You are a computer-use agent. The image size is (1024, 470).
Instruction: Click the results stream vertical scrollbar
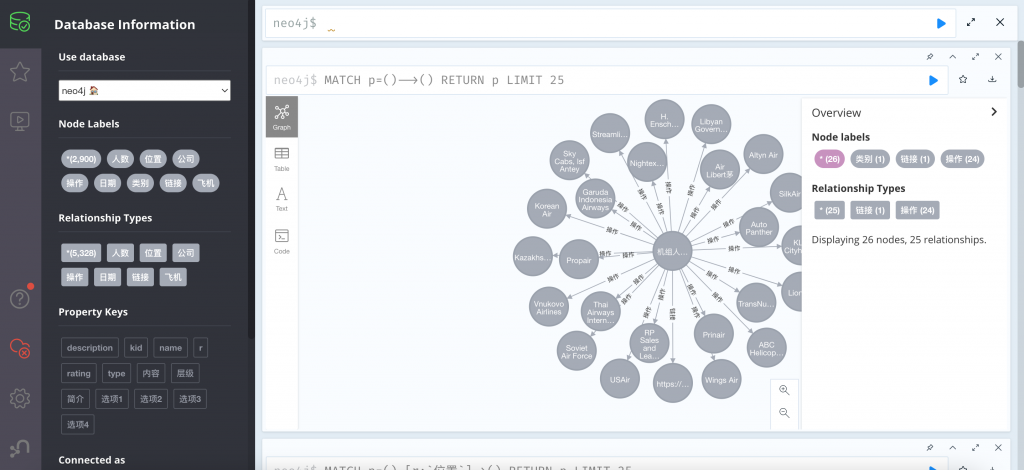pos(1020,64)
